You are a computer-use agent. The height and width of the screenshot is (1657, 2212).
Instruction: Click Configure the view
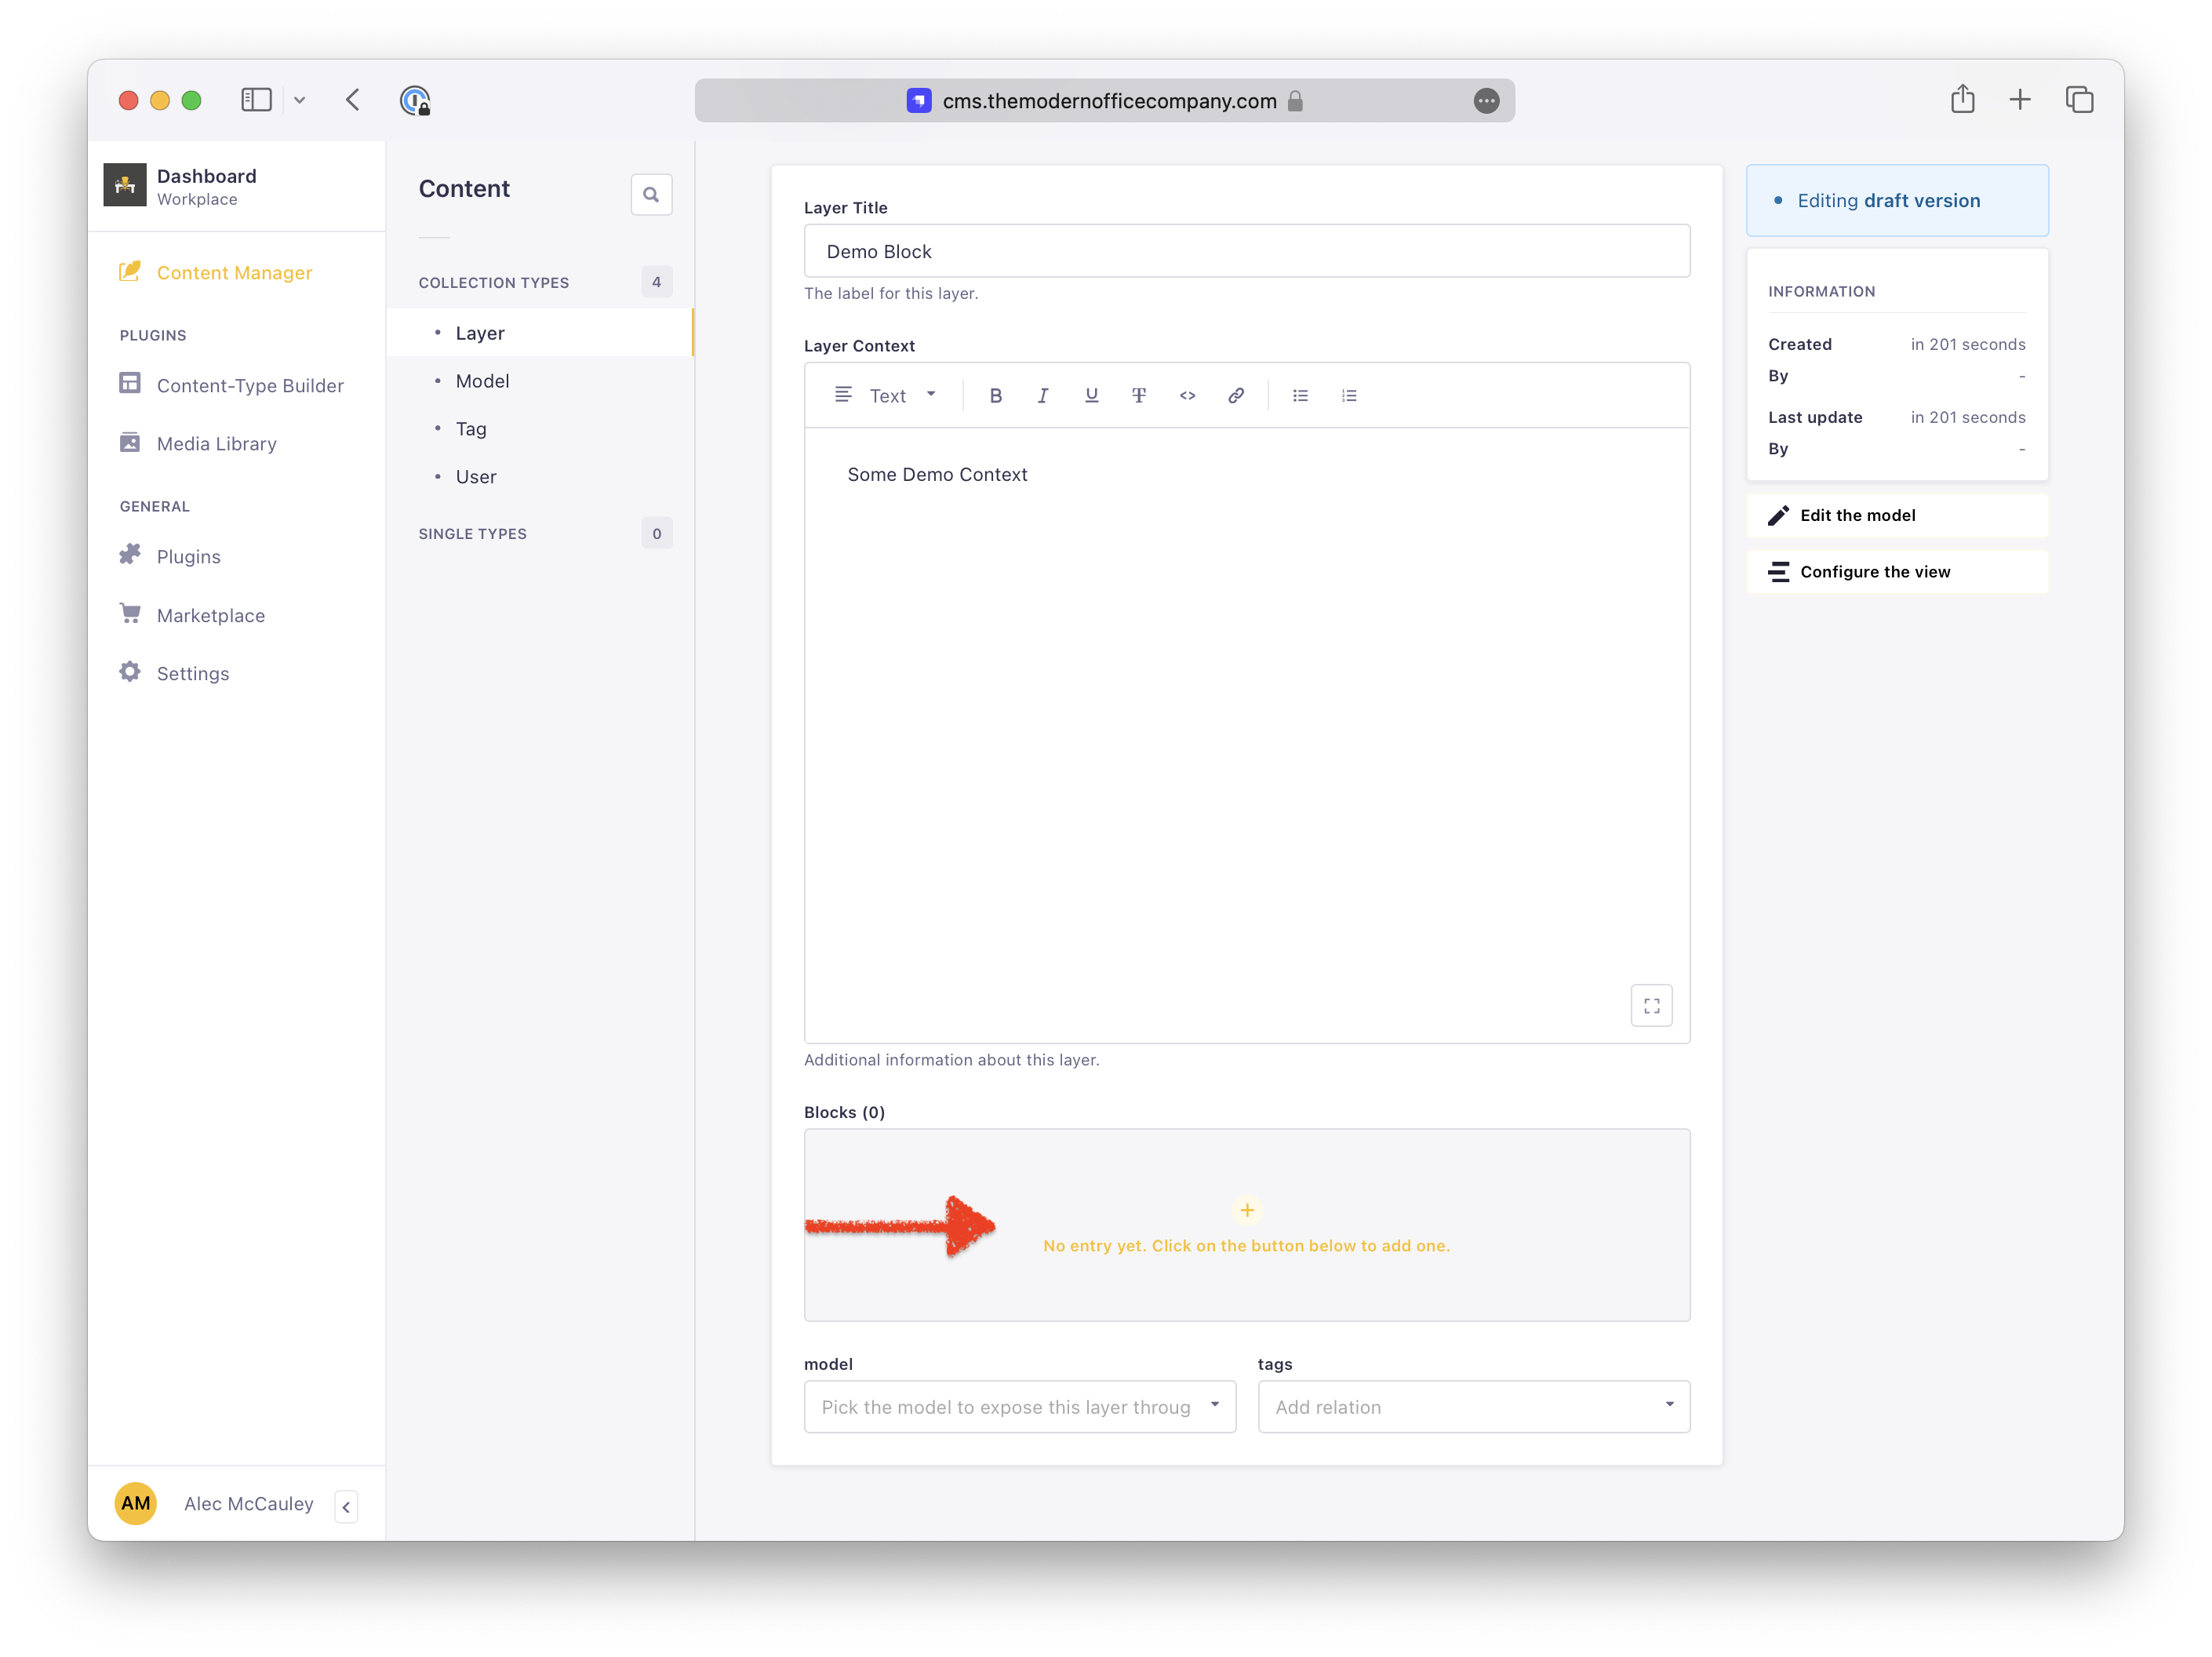[x=1874, y=571]
